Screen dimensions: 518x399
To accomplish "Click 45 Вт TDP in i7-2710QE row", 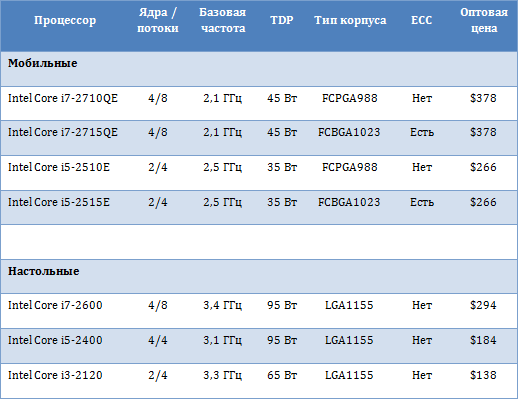I will click(x=282, y=98).
